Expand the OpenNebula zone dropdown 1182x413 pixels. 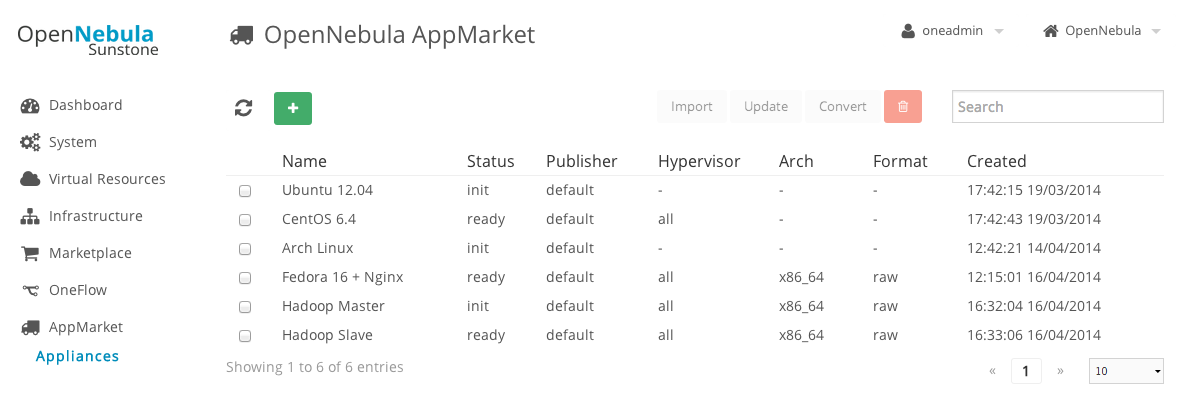pos(1102,32)
